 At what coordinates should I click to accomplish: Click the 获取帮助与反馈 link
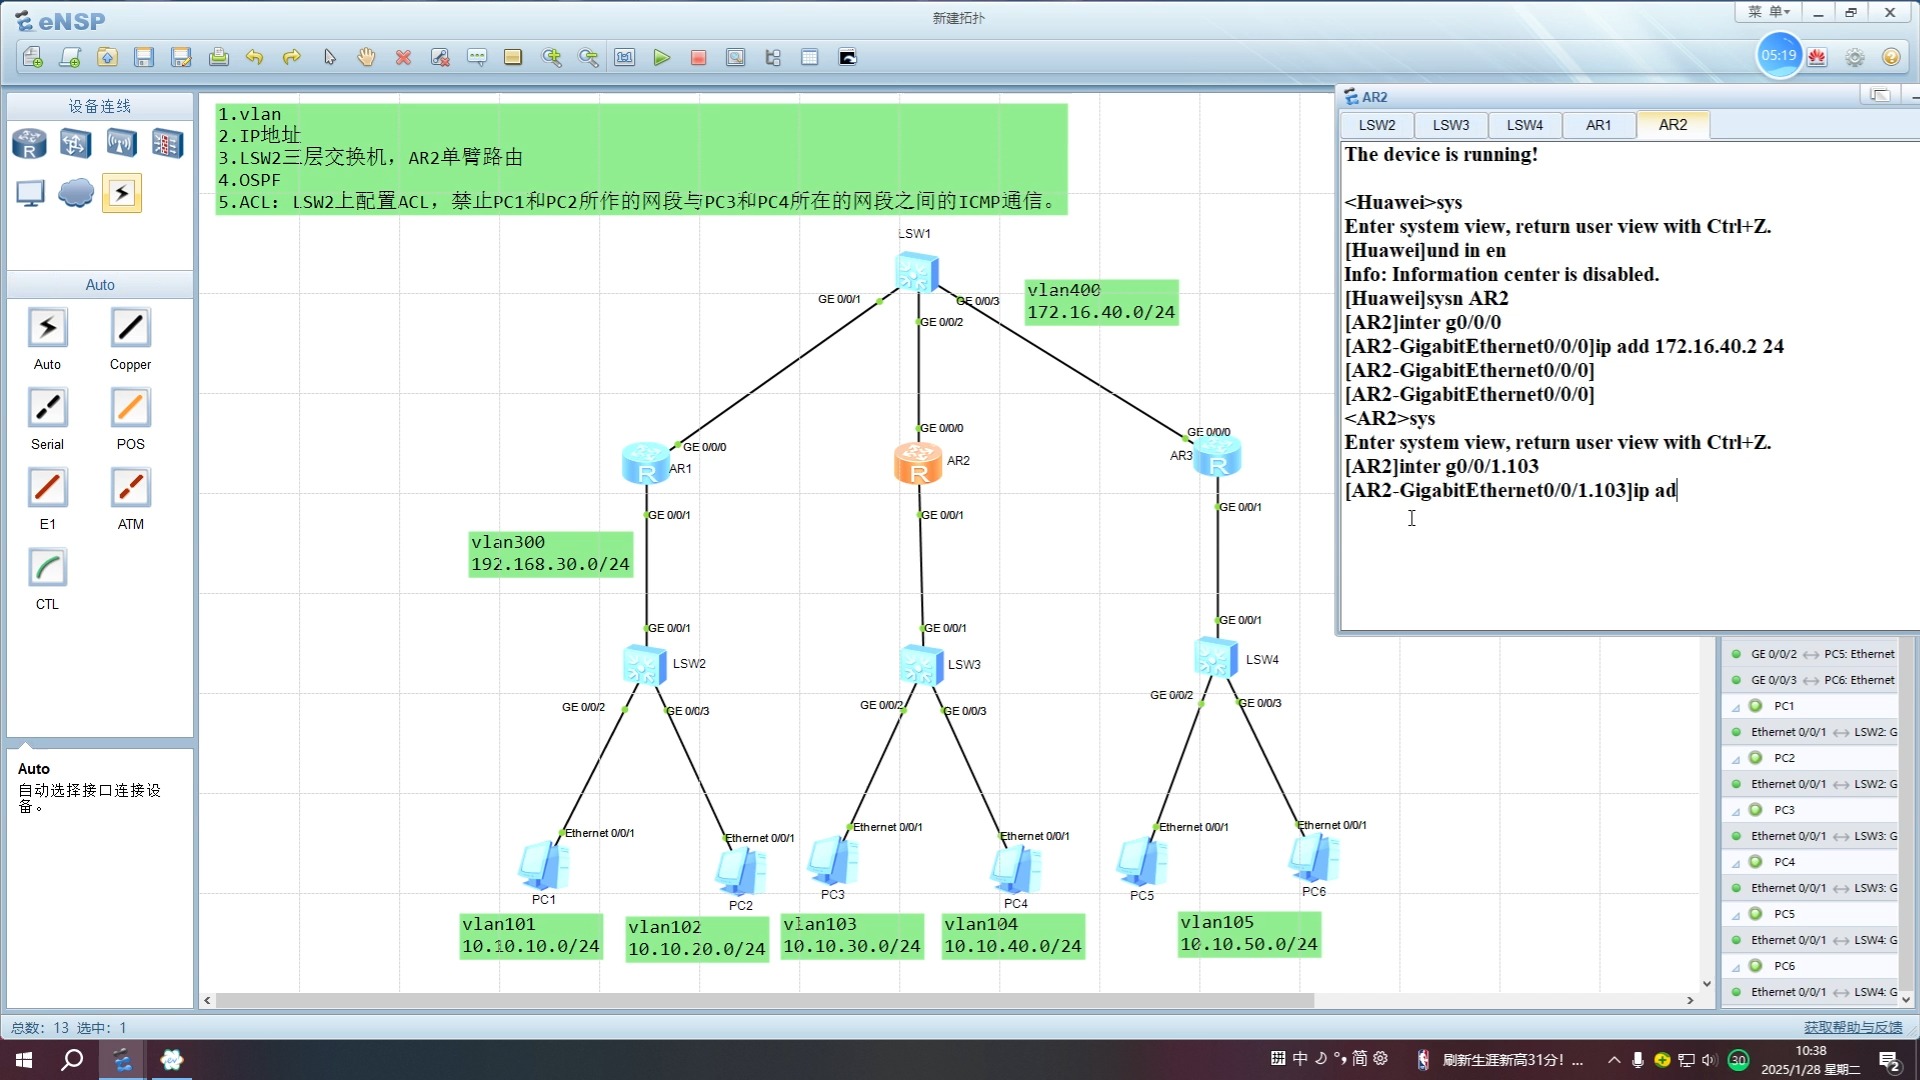click(1853, 1027)
